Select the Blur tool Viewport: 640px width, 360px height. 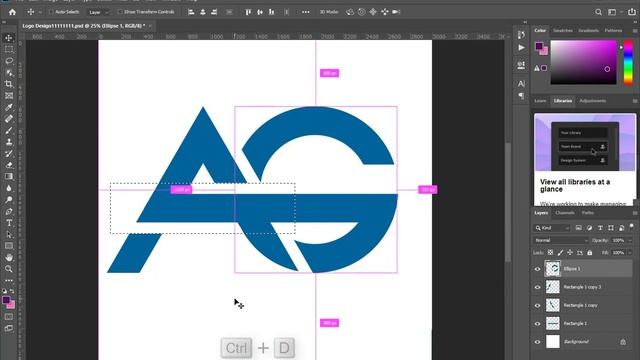[9, 188]
